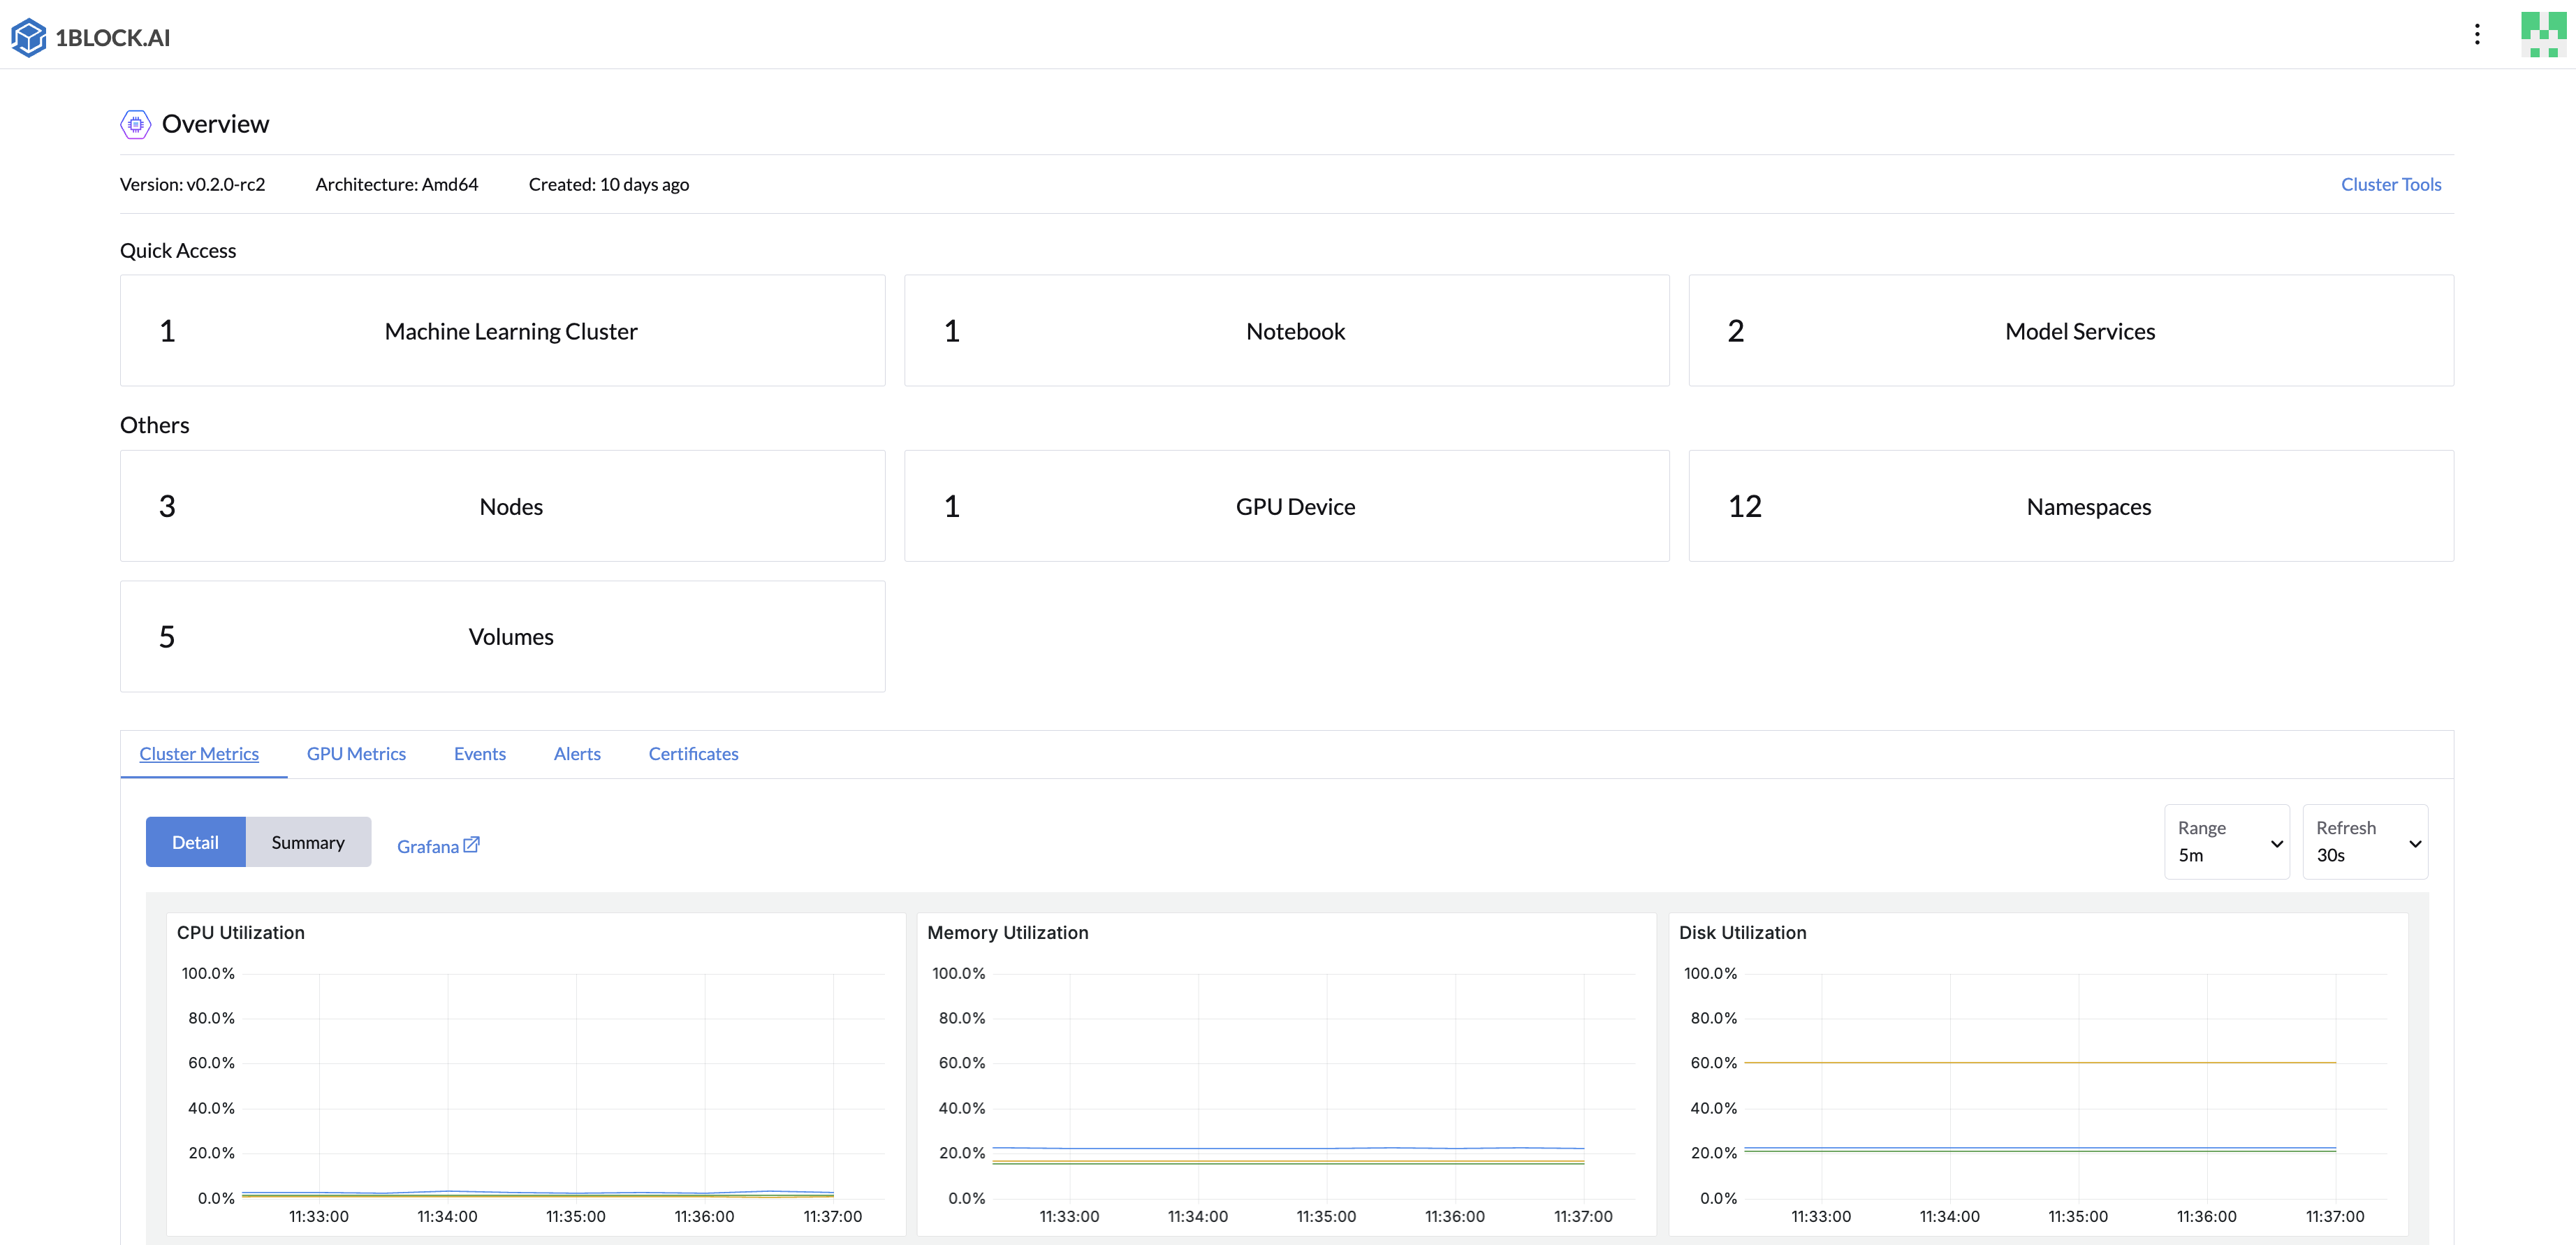This screenshot has width=2576, height=1245.
Task: Click the green pixel user avatar
Action: pyautogui.click(x=2543, y=35)
